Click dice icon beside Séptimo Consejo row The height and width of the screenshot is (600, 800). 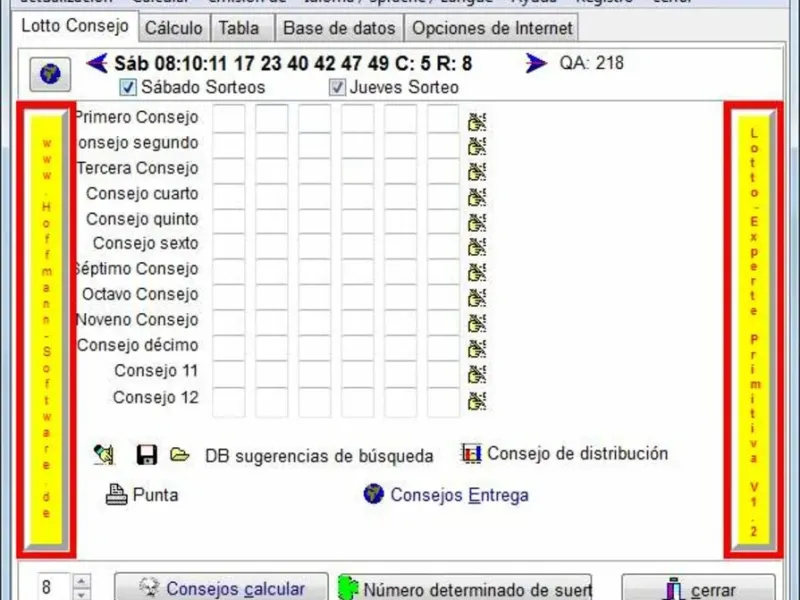point(477,272)
